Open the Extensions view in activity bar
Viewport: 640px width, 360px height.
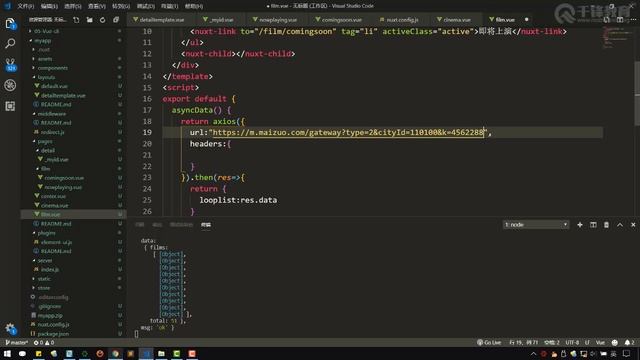click(10, 106)
